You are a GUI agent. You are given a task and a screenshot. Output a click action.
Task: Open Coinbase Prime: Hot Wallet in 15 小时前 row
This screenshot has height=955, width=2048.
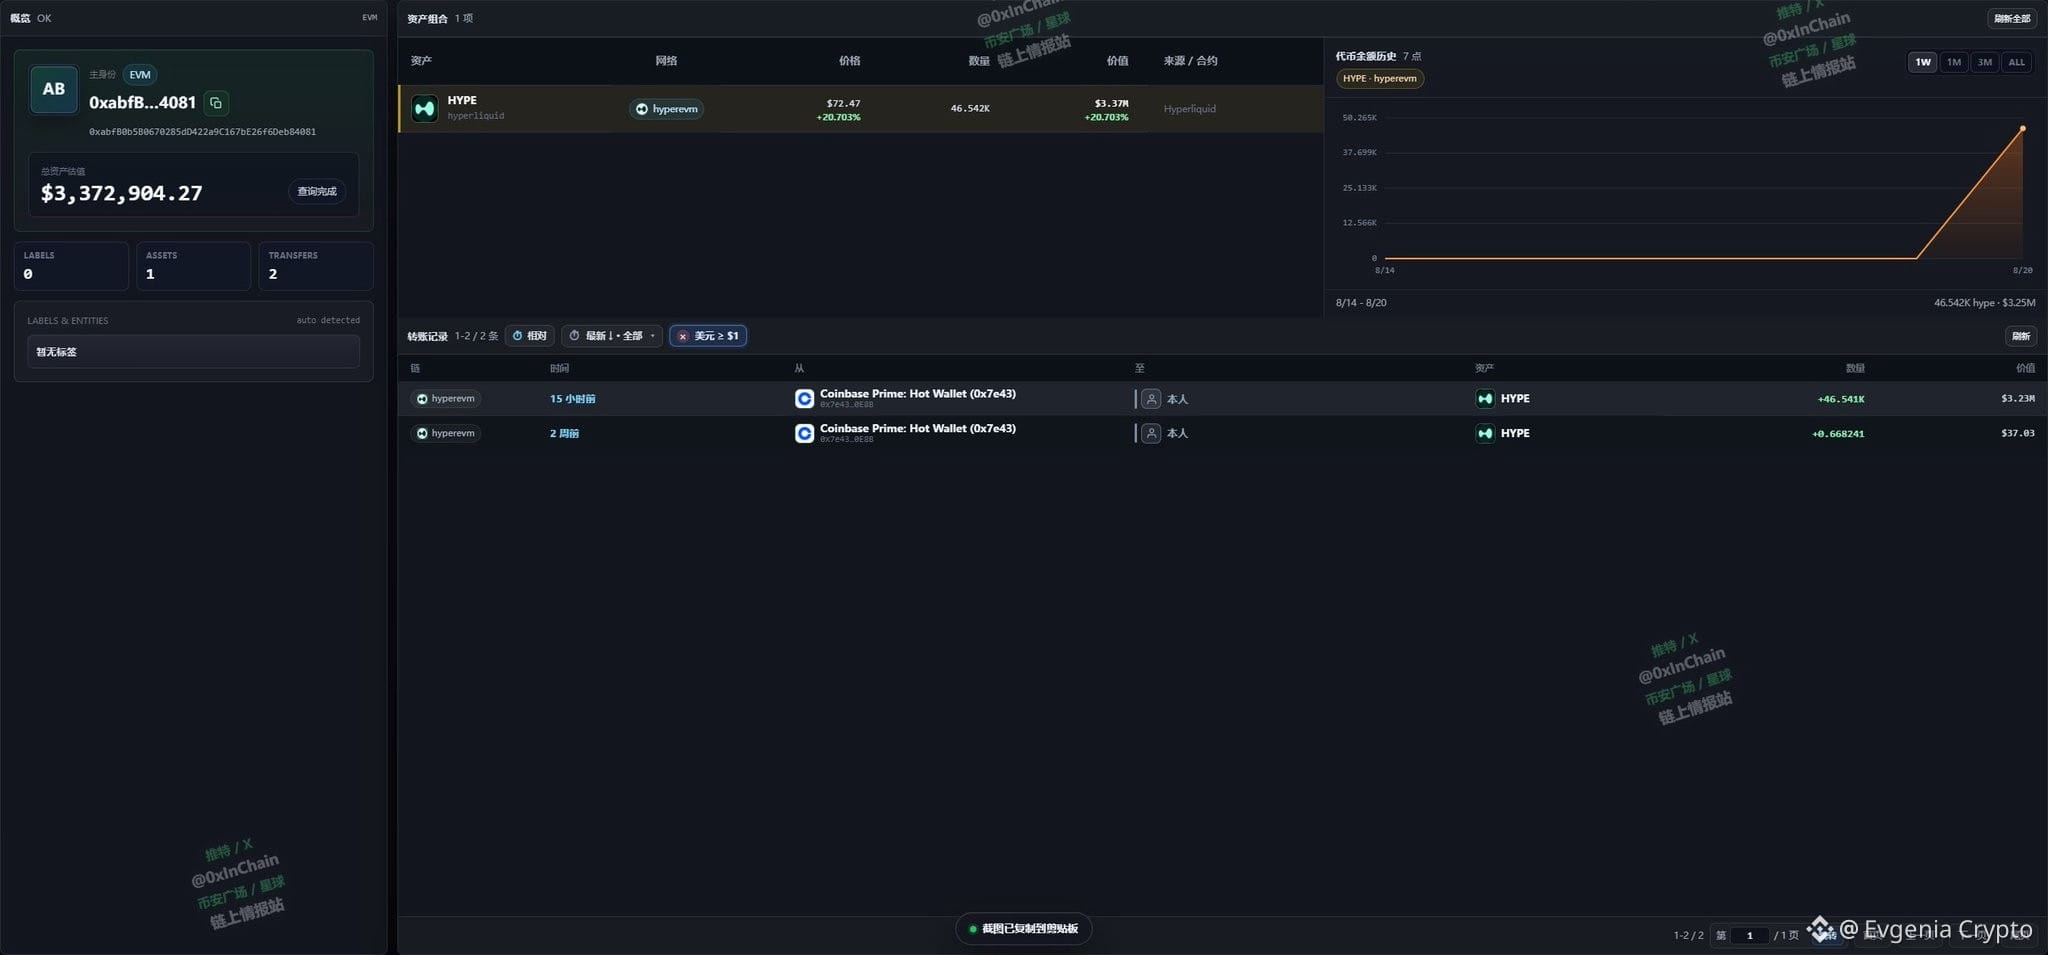(x=917, y=394)
